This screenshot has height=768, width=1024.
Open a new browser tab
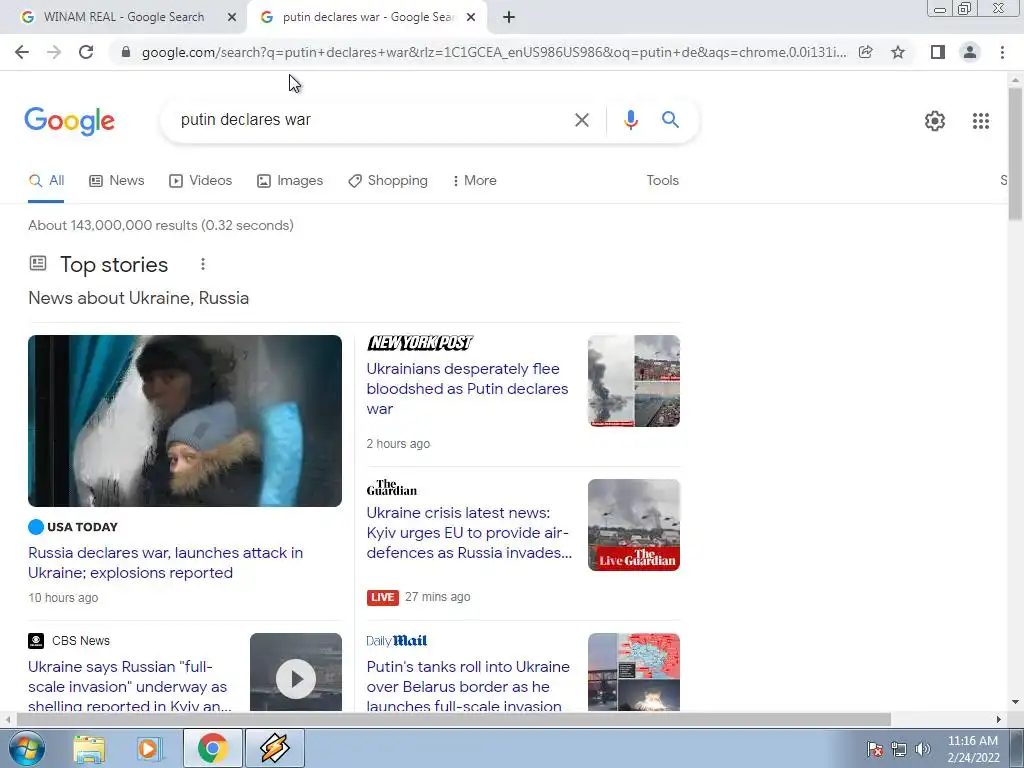point(509,18)
